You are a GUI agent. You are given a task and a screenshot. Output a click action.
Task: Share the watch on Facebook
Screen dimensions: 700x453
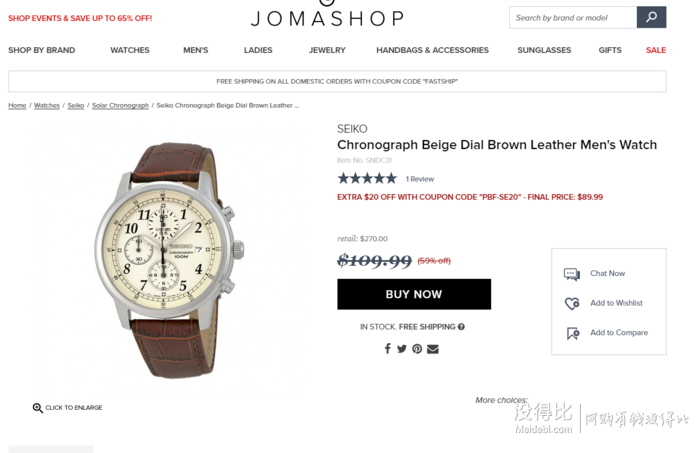(x=388, y=349)
